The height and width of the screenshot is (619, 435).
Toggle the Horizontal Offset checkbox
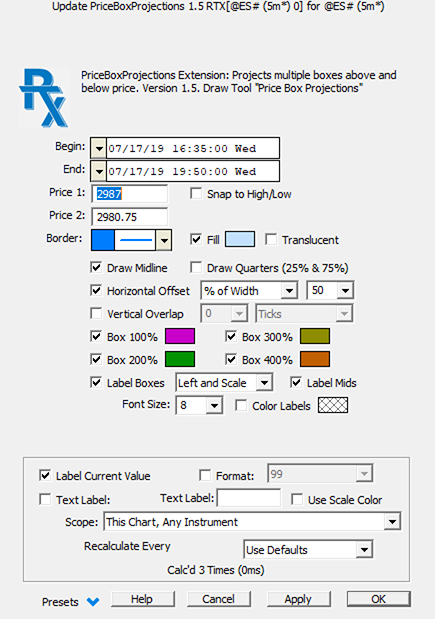[96, 291]
